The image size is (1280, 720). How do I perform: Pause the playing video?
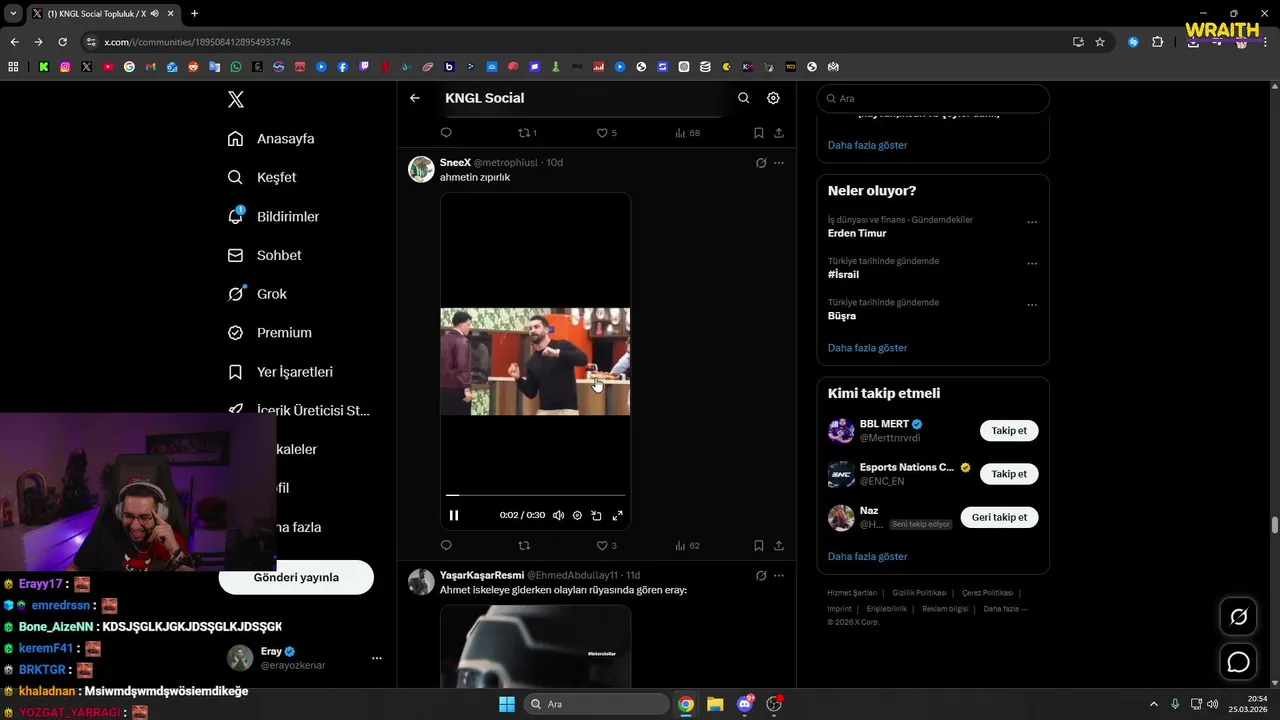tap(454, 515)
